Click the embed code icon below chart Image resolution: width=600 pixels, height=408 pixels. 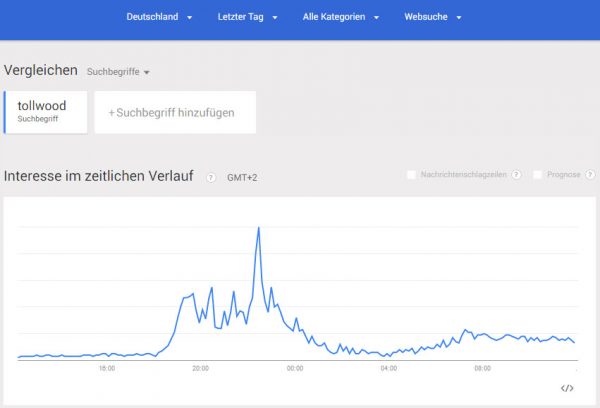click(x=567, y=388)
